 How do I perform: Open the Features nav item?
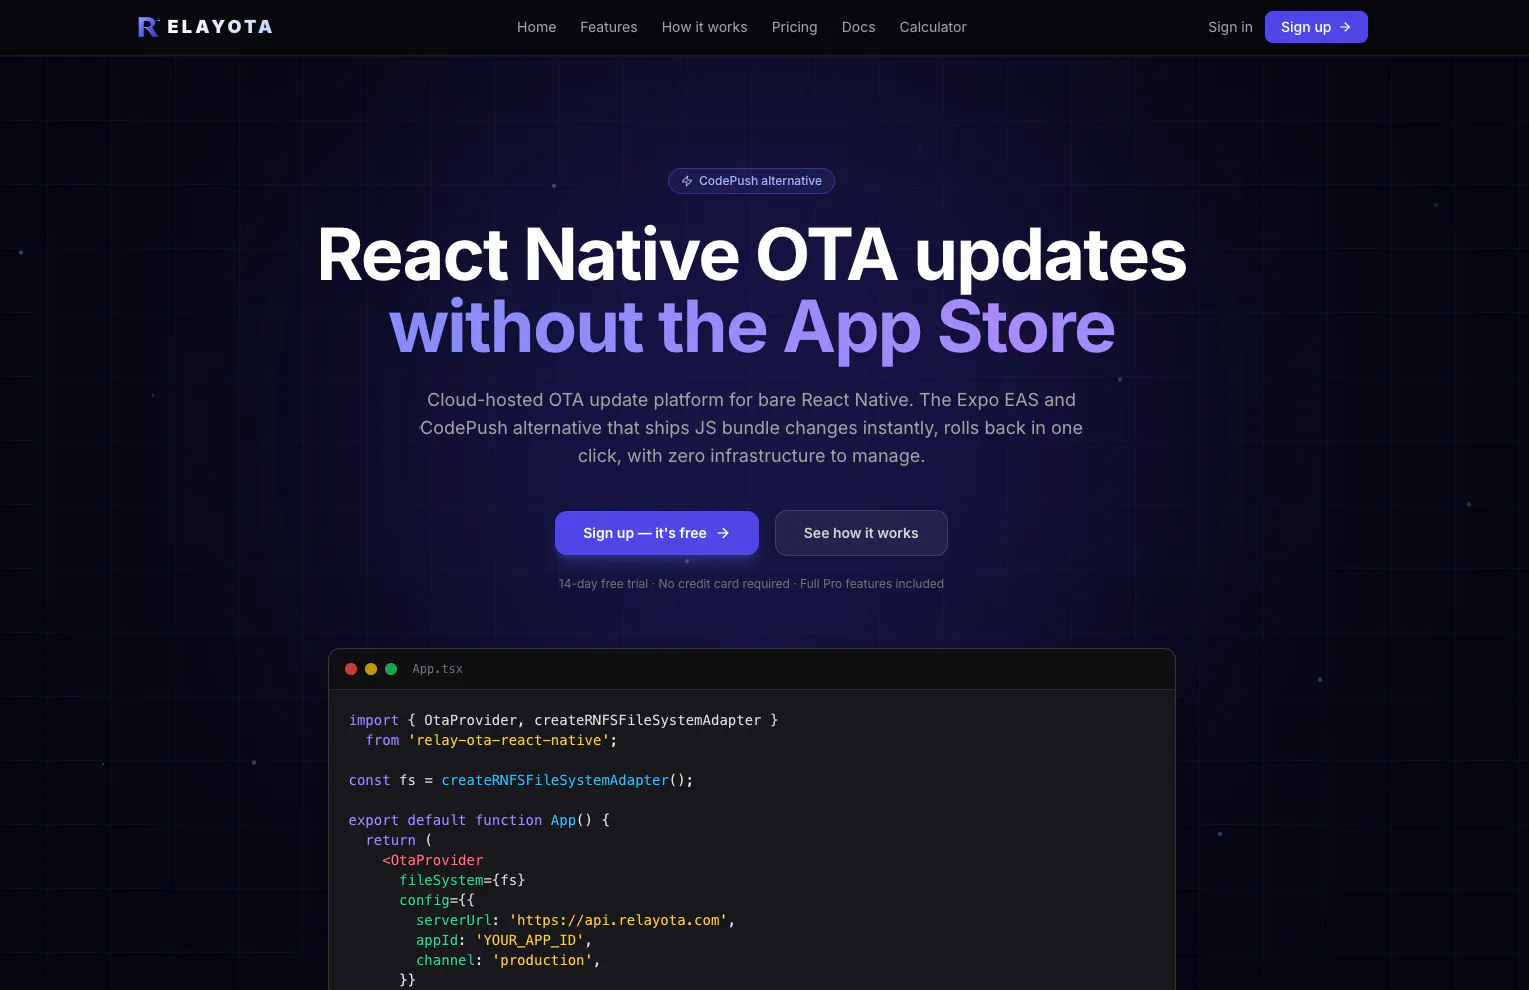click(608, 27)
